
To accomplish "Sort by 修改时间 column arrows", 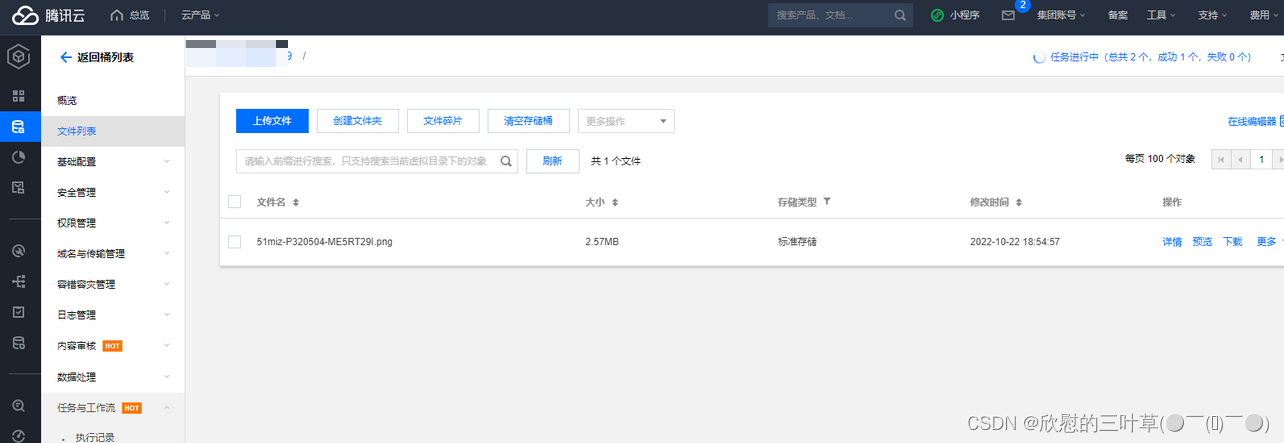I will point(1018,202).
